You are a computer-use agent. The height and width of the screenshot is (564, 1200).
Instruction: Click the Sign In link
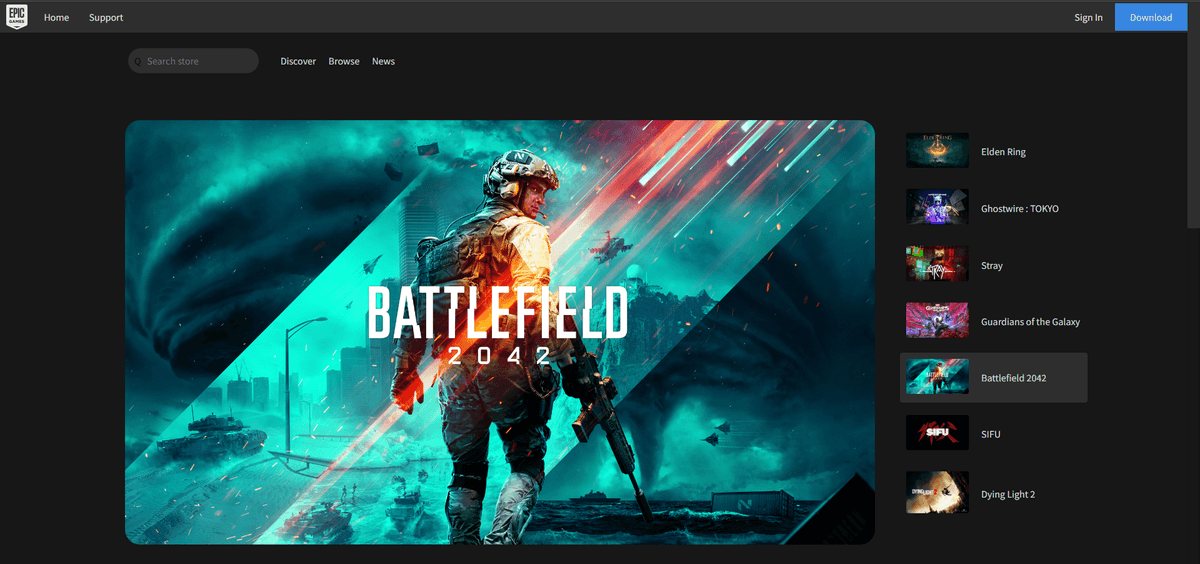coord(1088,17)
